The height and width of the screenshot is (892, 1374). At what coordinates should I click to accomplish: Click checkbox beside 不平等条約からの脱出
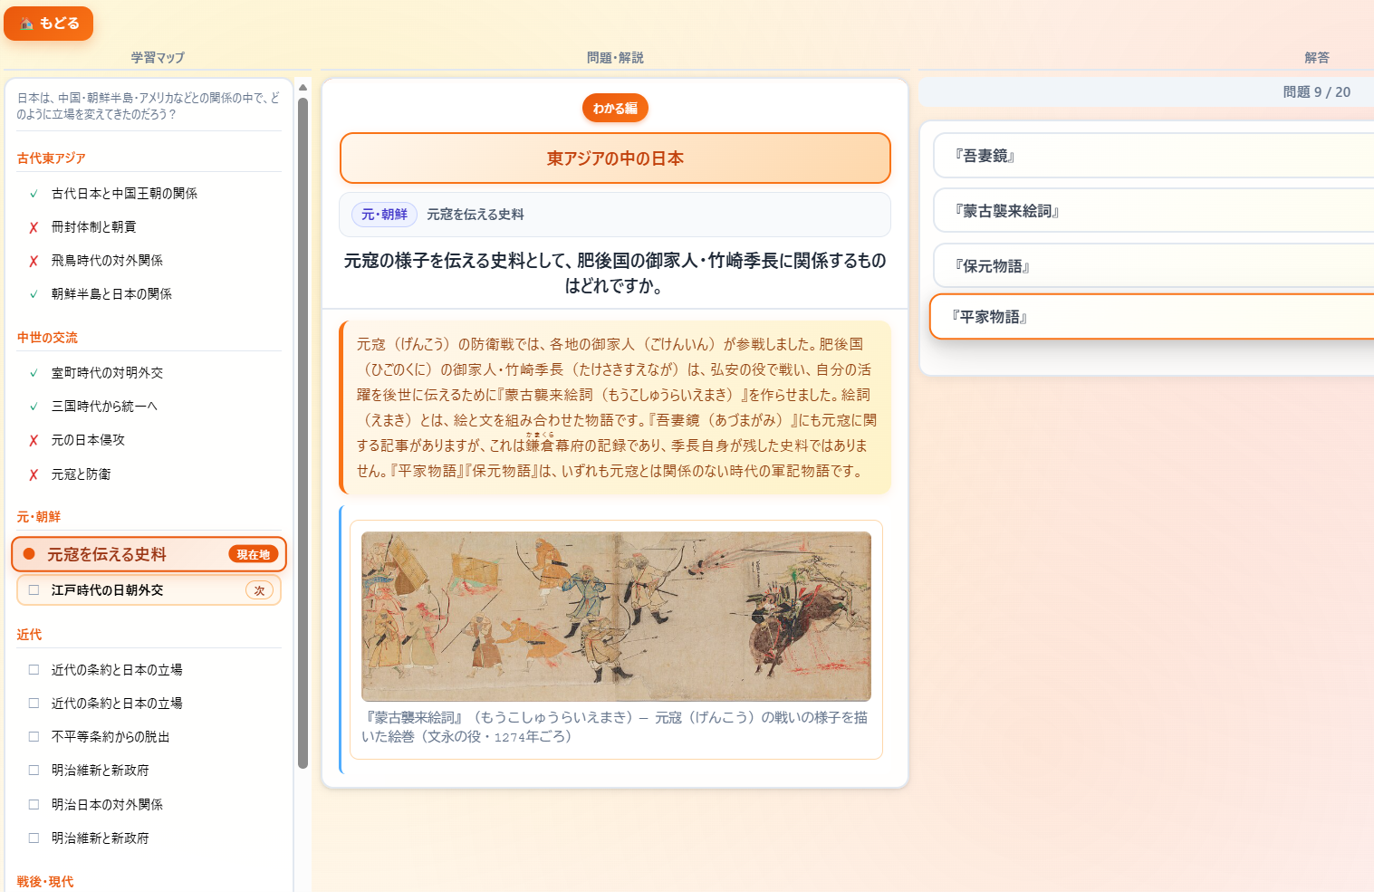(x=34, y=737)
